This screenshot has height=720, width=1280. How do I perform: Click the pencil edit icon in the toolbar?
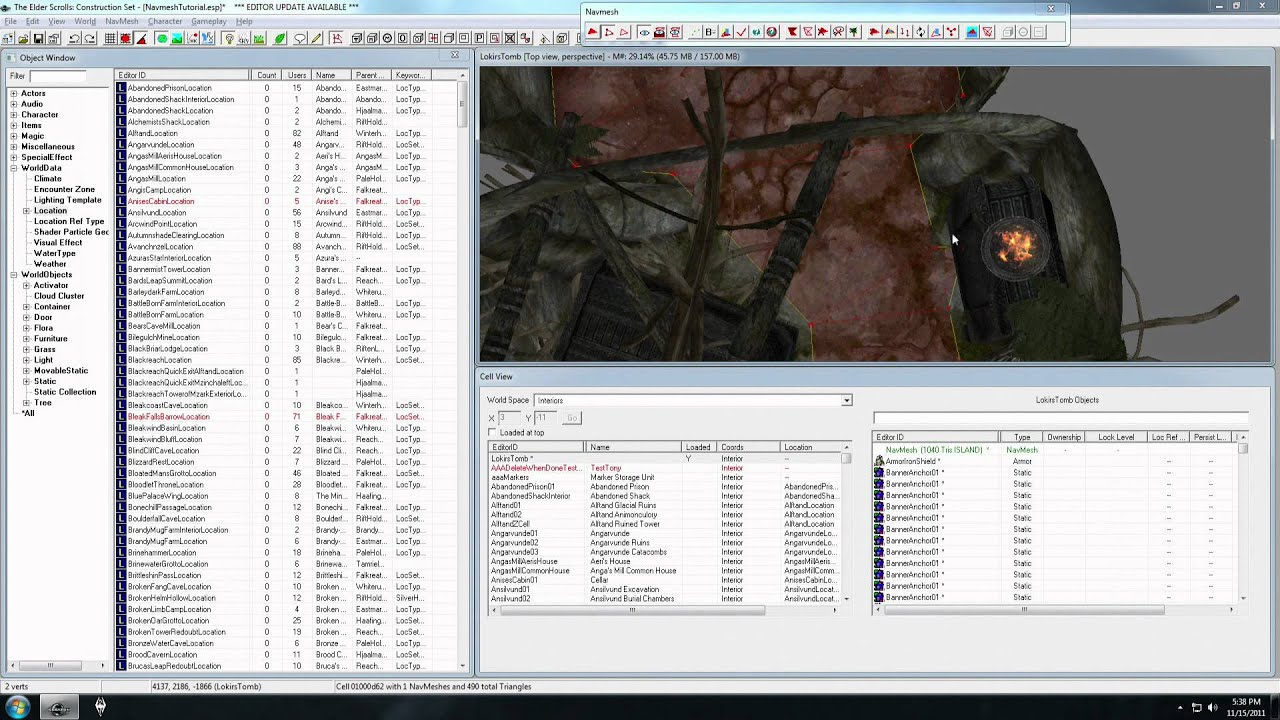coord(316,39)
